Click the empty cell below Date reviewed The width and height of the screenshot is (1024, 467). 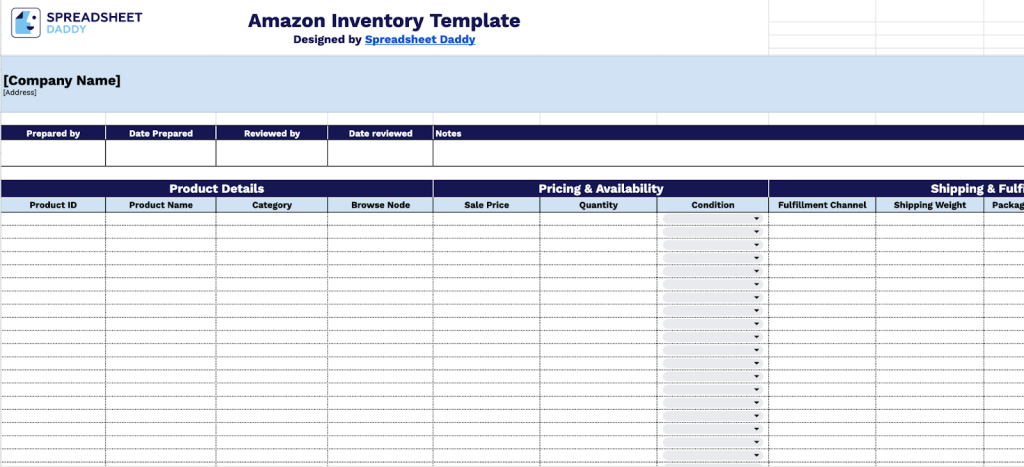[380, 153]
